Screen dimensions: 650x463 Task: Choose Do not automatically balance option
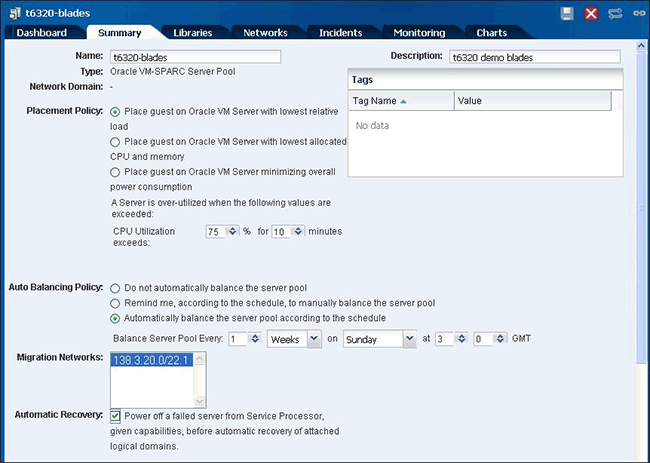point(115,288)
